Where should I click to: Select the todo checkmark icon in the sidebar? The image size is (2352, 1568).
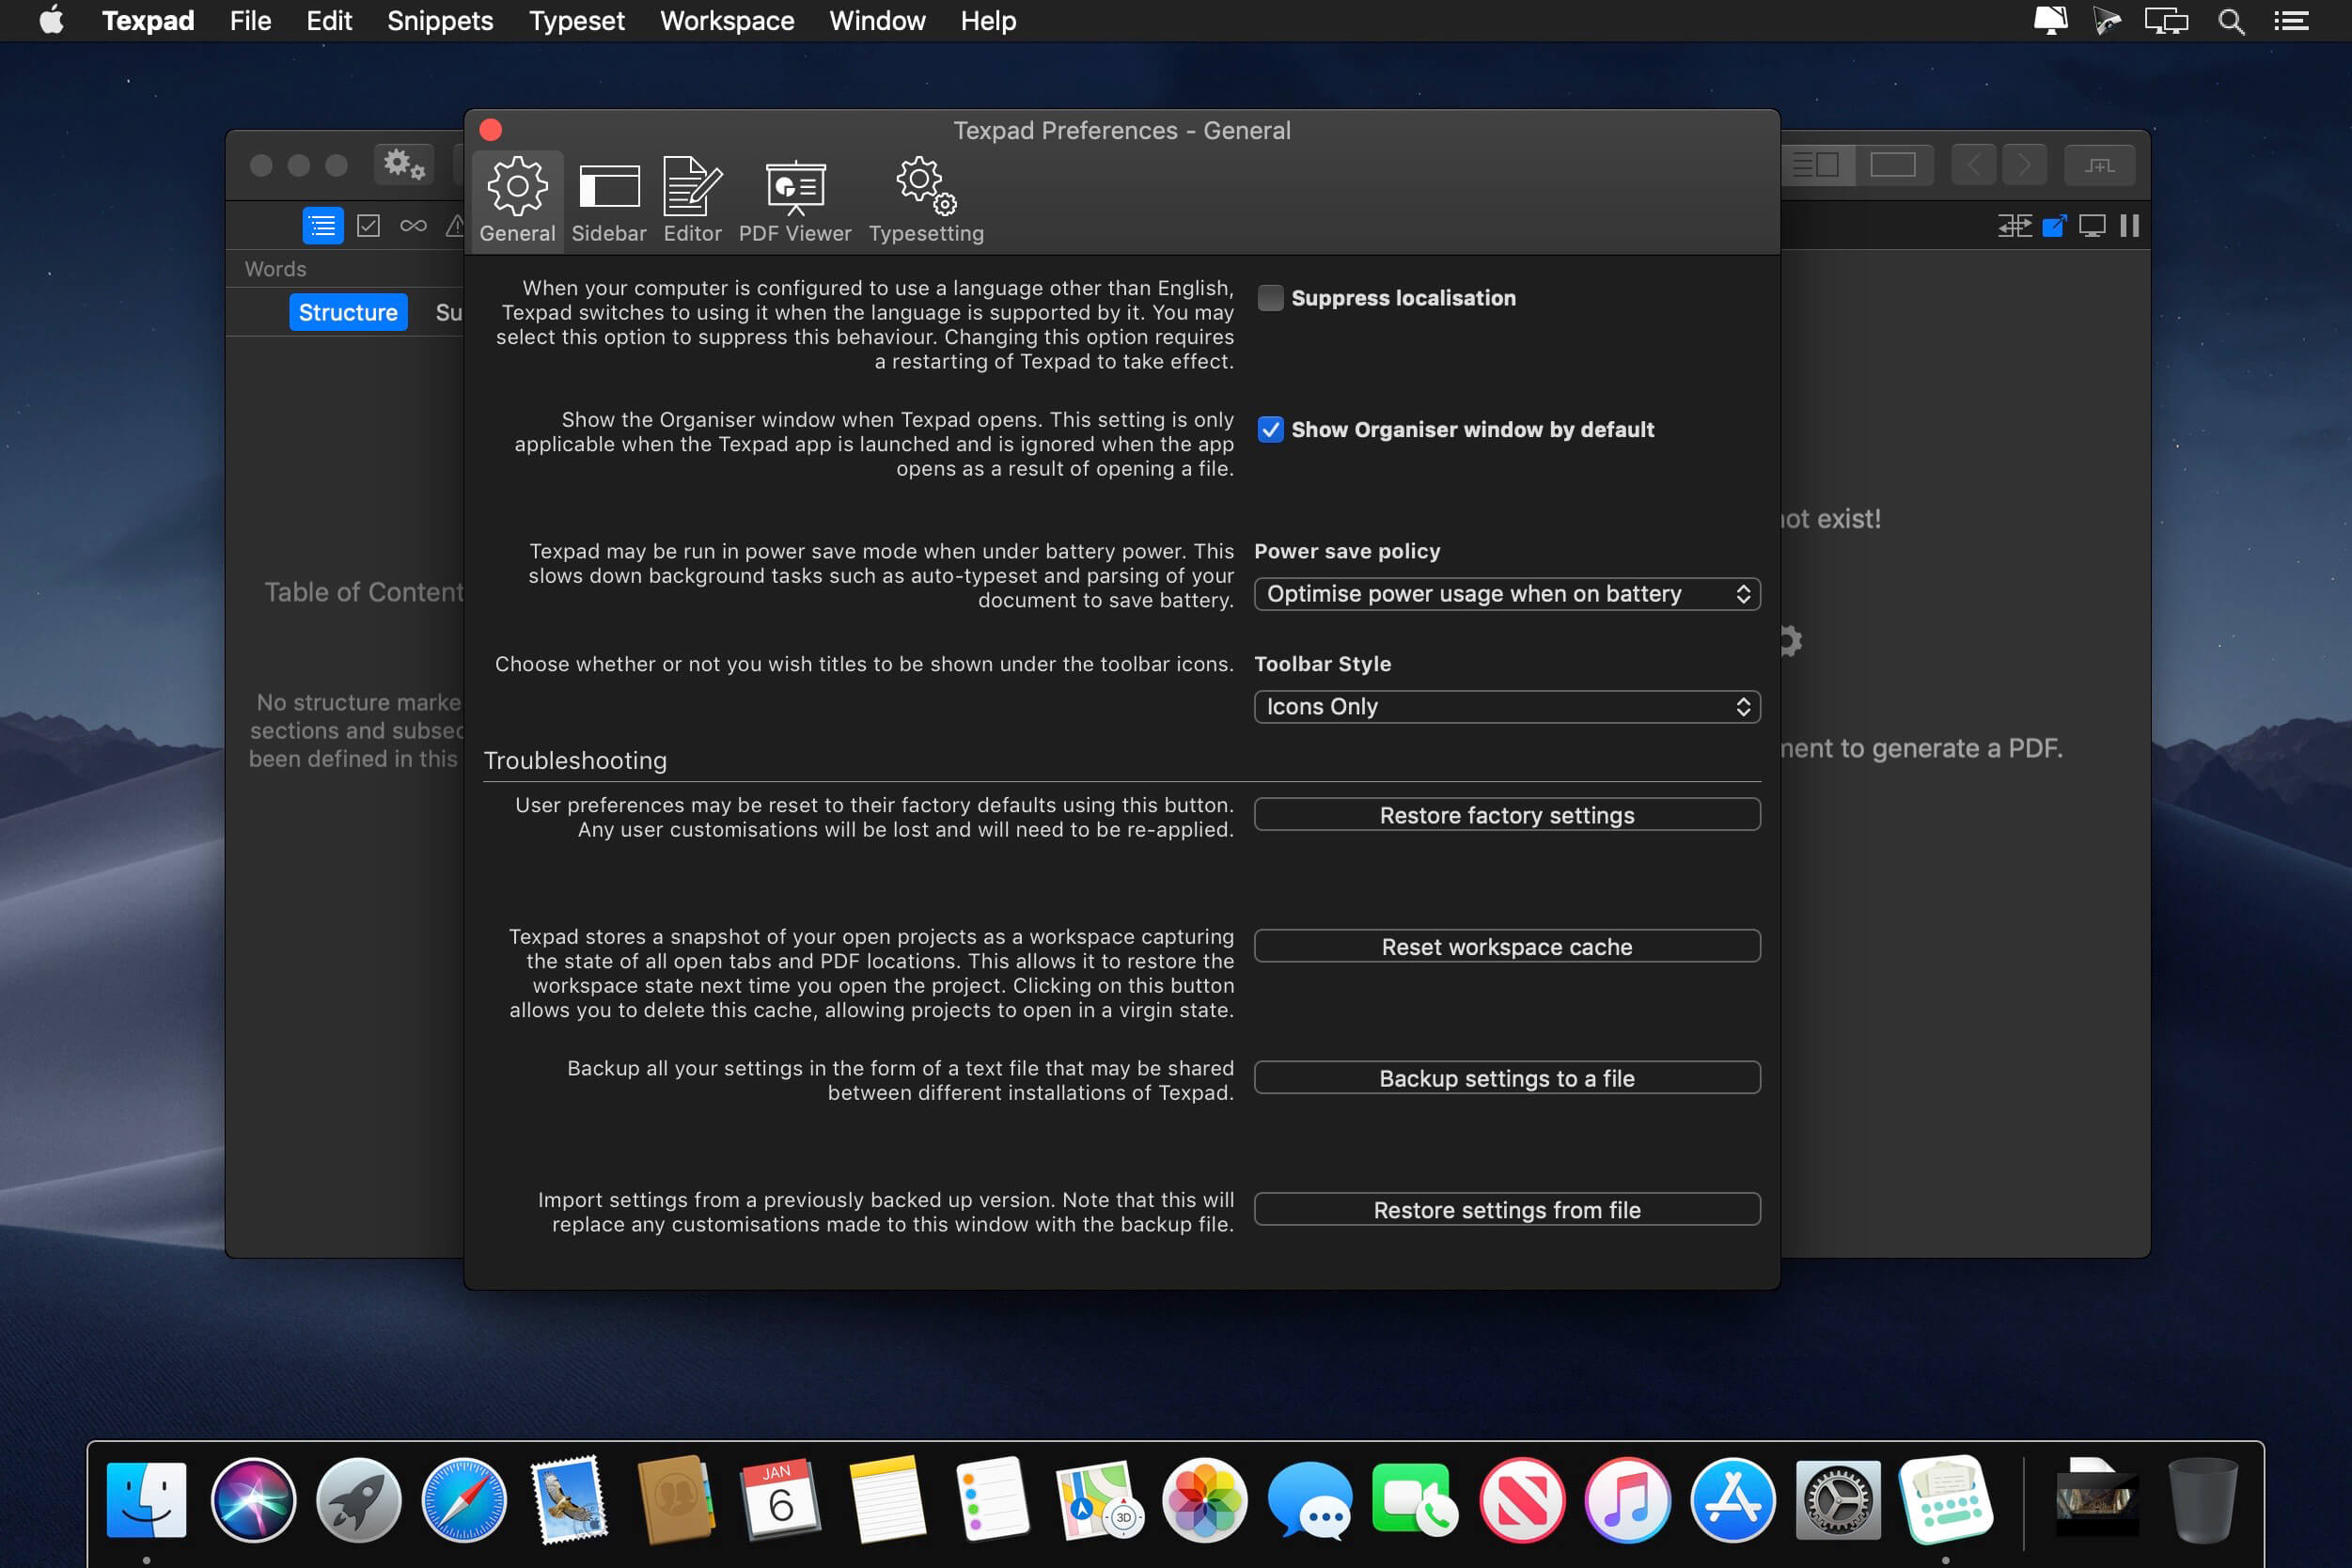point(368,225)
